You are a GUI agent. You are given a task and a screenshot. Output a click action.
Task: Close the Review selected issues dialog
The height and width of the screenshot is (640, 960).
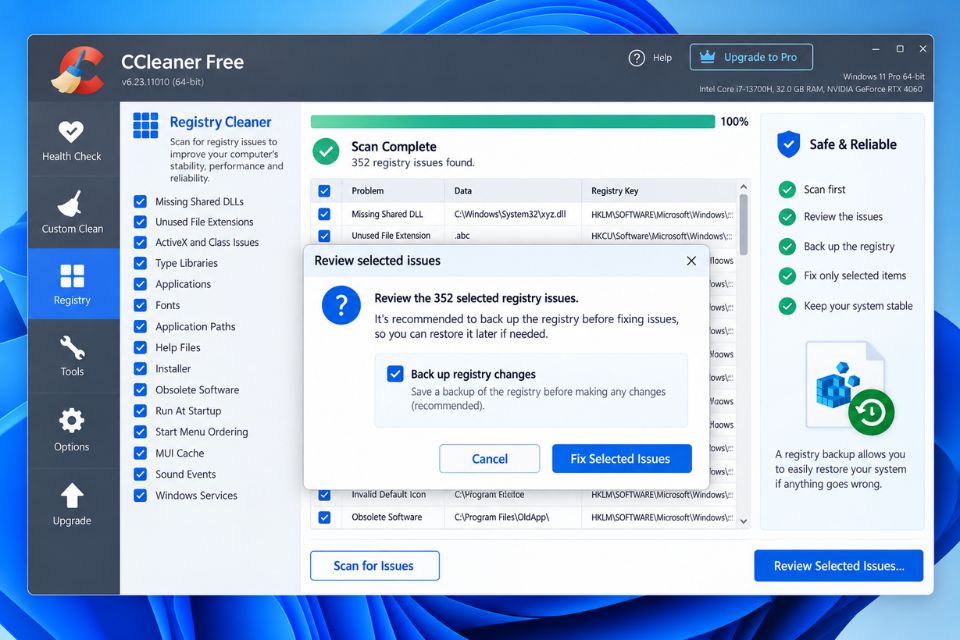pyautogui.click(x=691, y=261)
